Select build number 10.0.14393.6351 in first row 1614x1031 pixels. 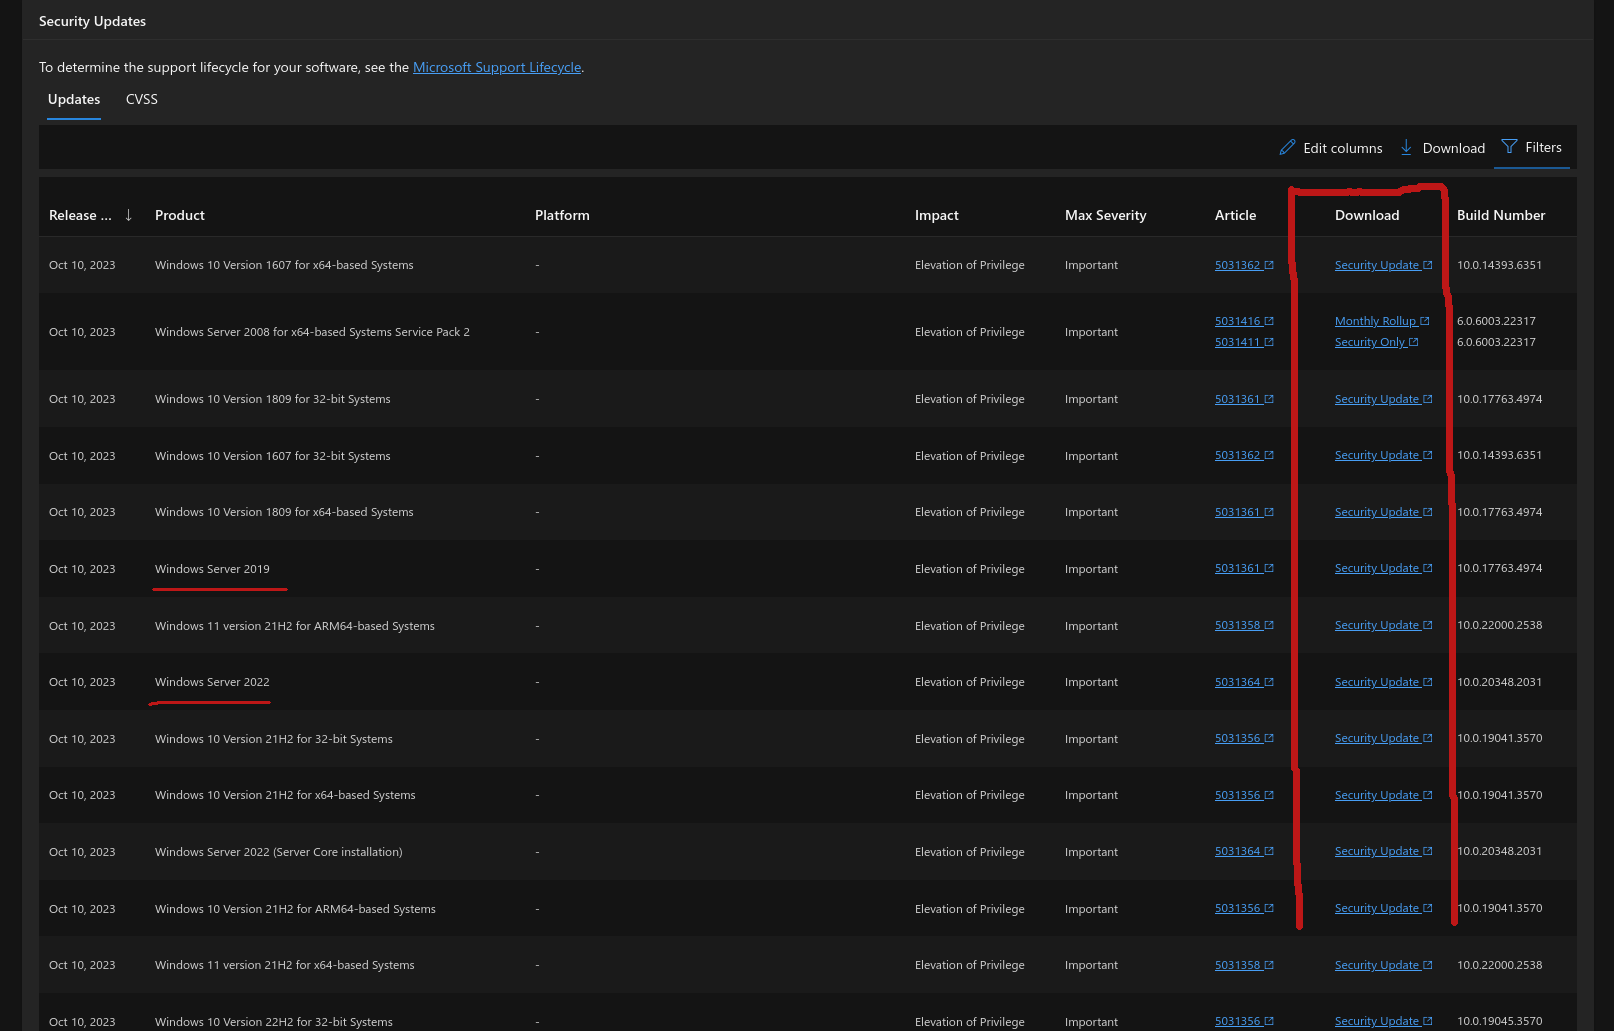[1499, 265]
